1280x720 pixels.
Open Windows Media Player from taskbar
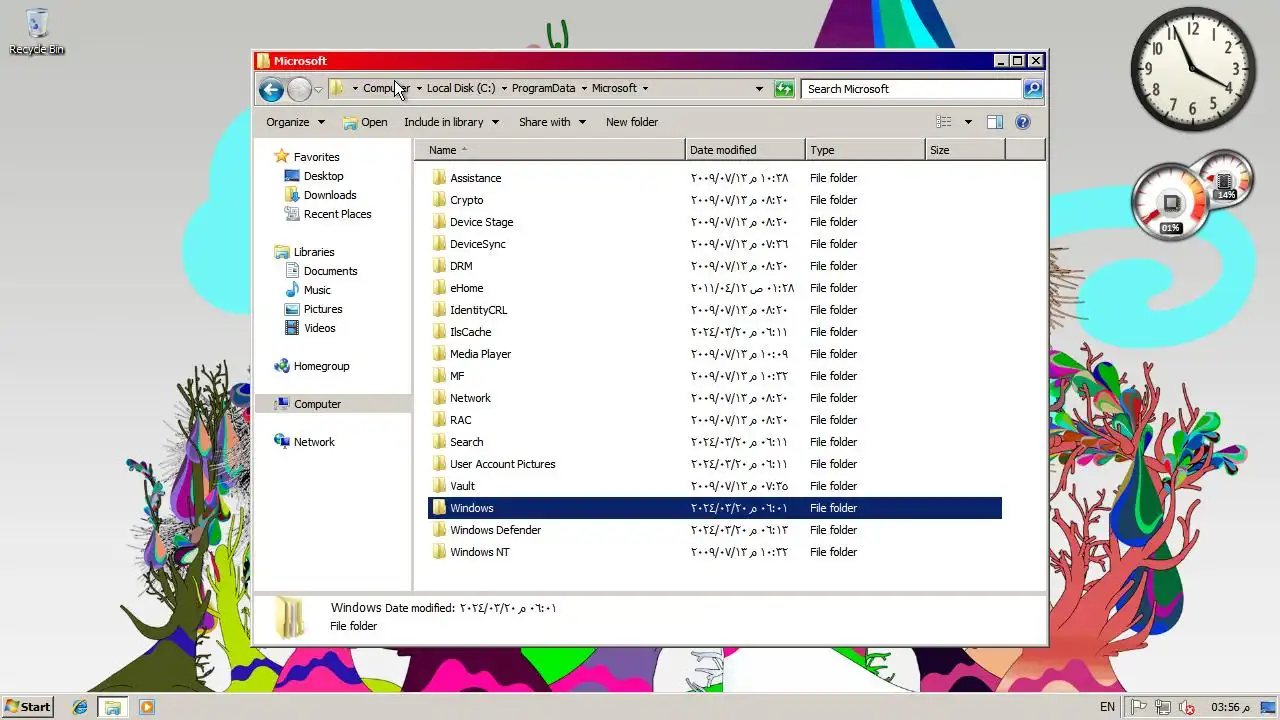point(147,707)
